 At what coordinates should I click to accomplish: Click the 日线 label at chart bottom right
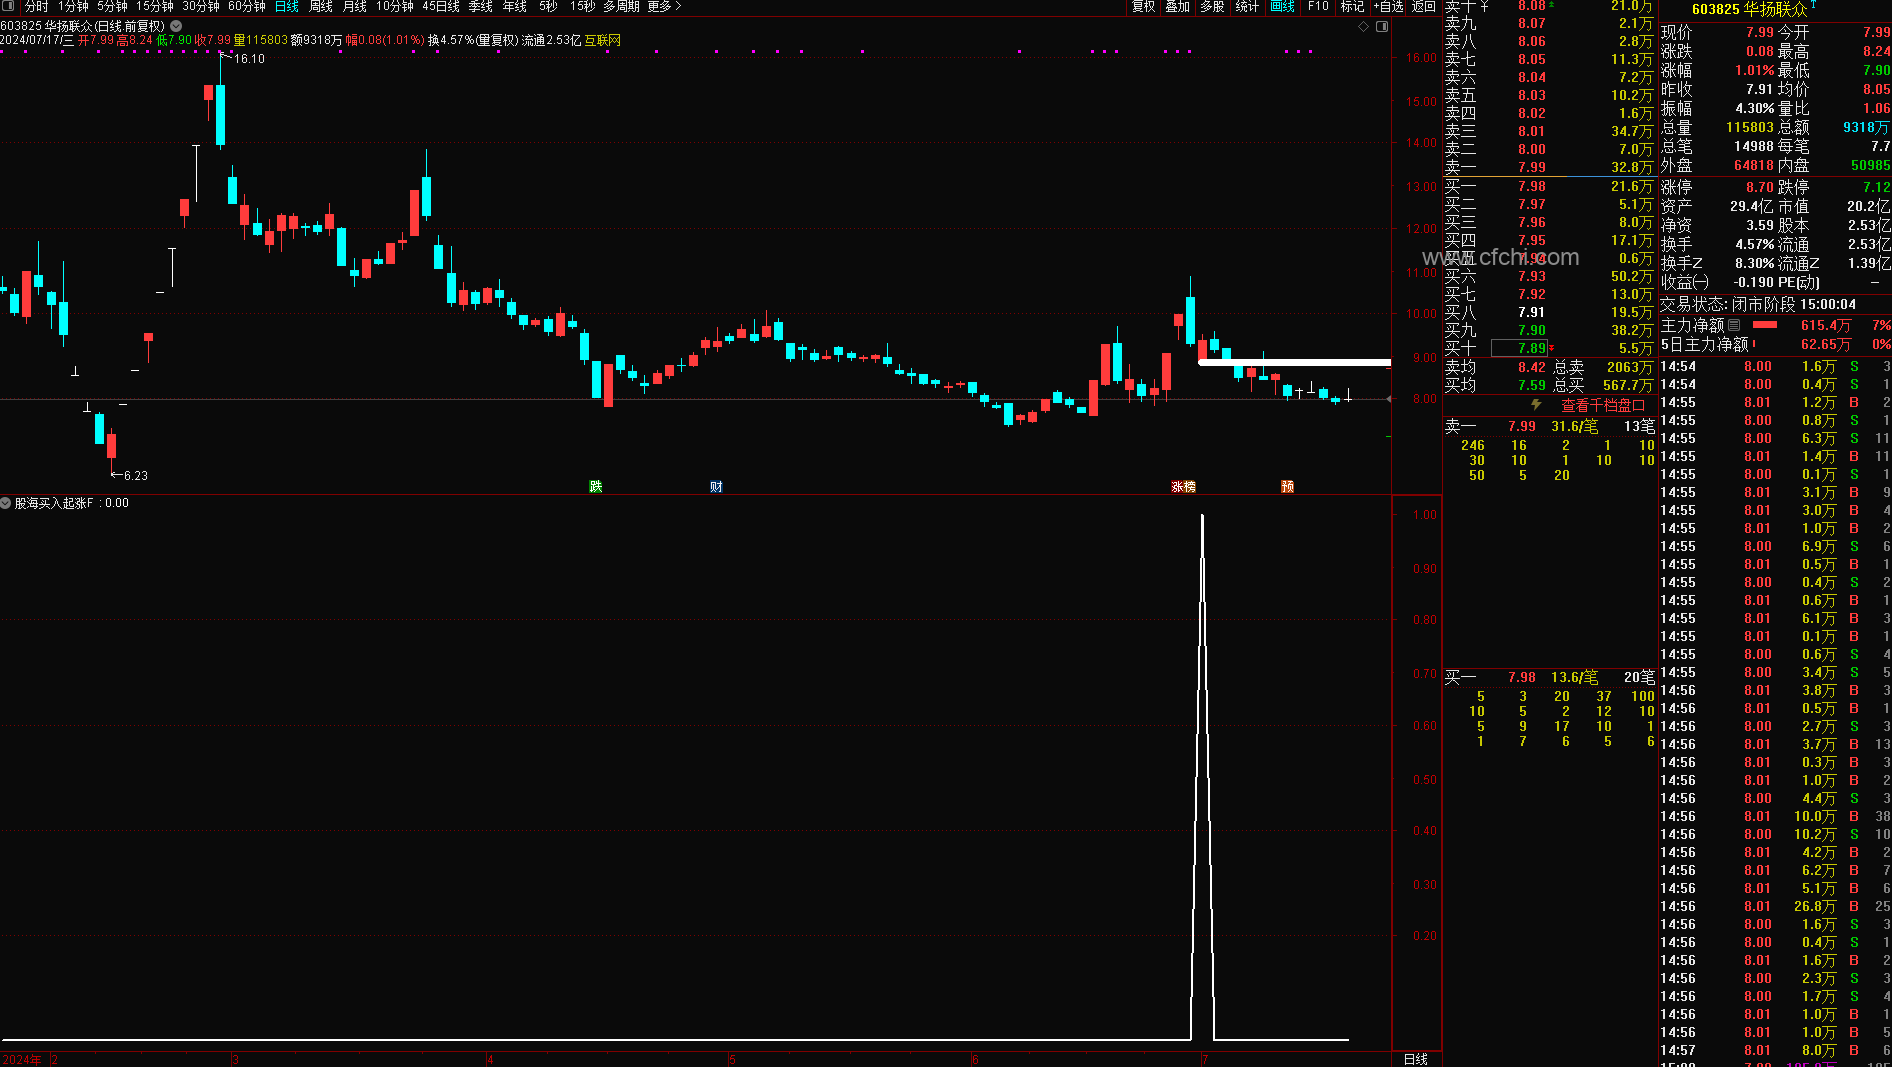1416,1059
